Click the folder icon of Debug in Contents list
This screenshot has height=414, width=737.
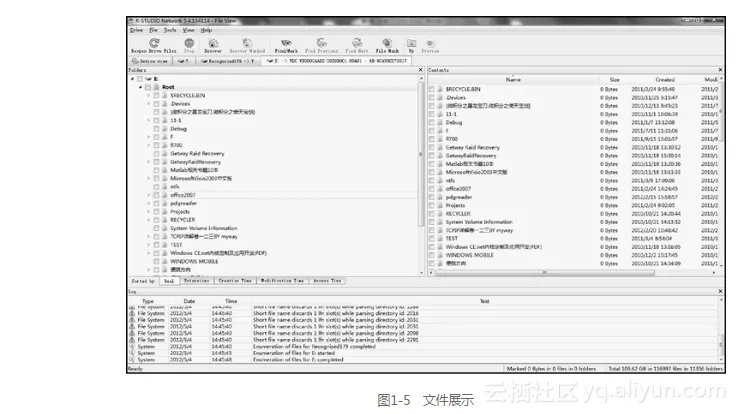pos(440,122)
